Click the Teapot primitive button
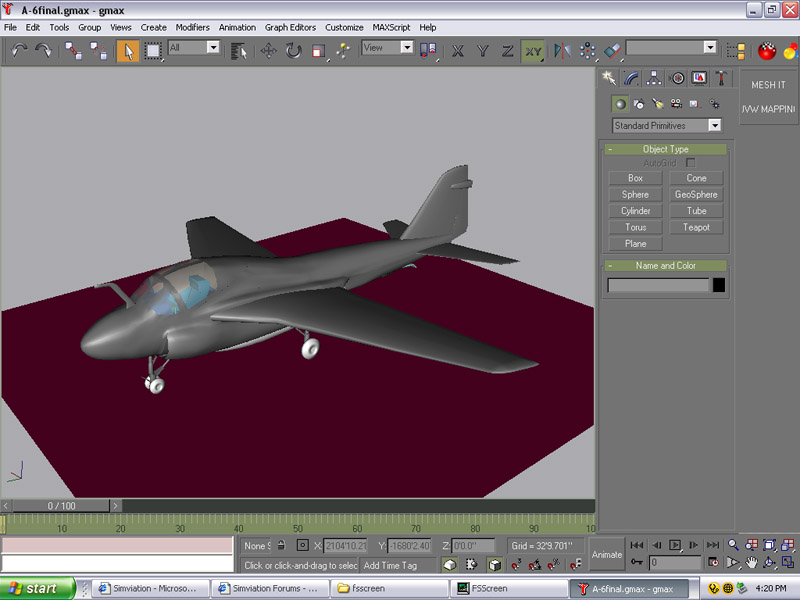Screen dimensions: 800x600 pyautogui.click(x=696, y=227)
